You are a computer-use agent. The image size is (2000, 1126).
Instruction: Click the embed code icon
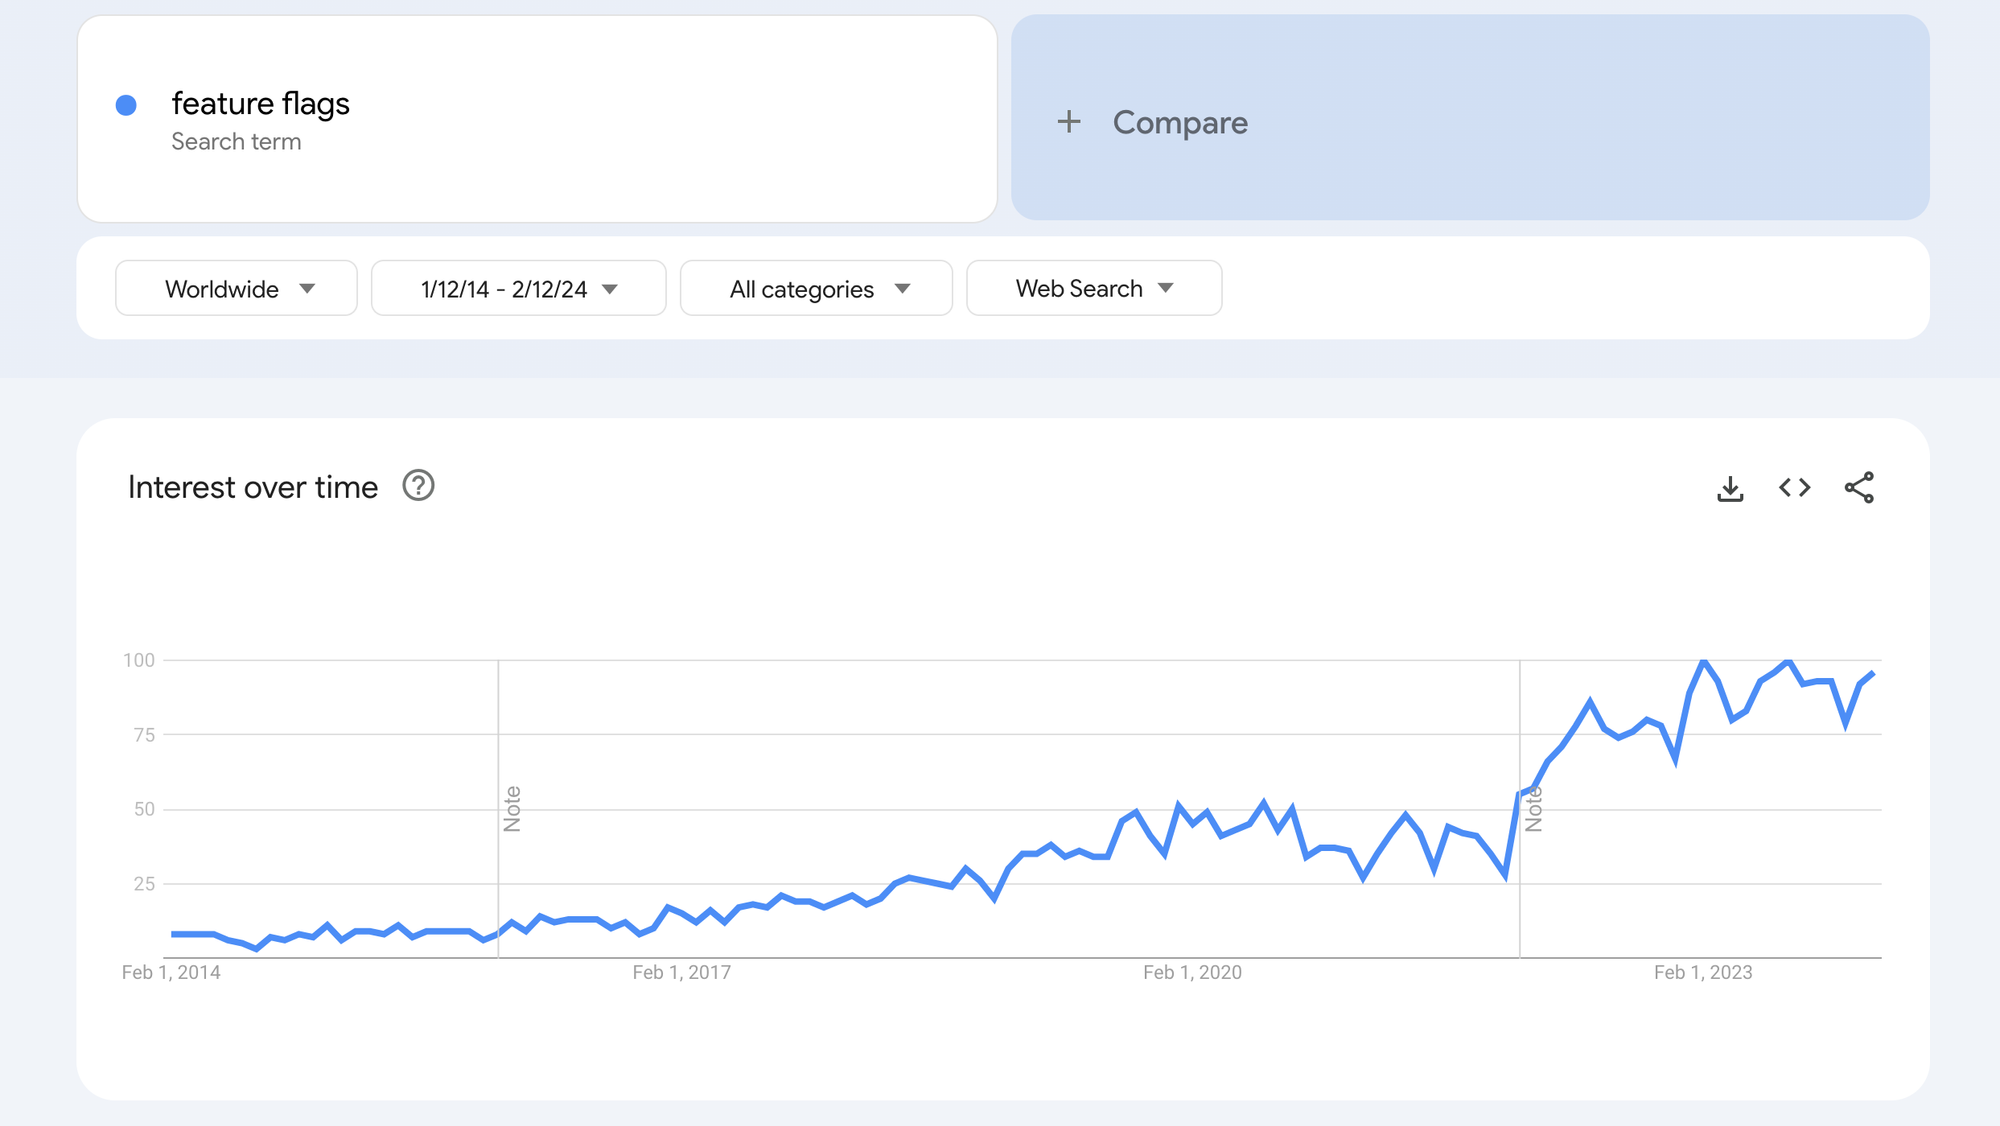[x=1794, y=487]
